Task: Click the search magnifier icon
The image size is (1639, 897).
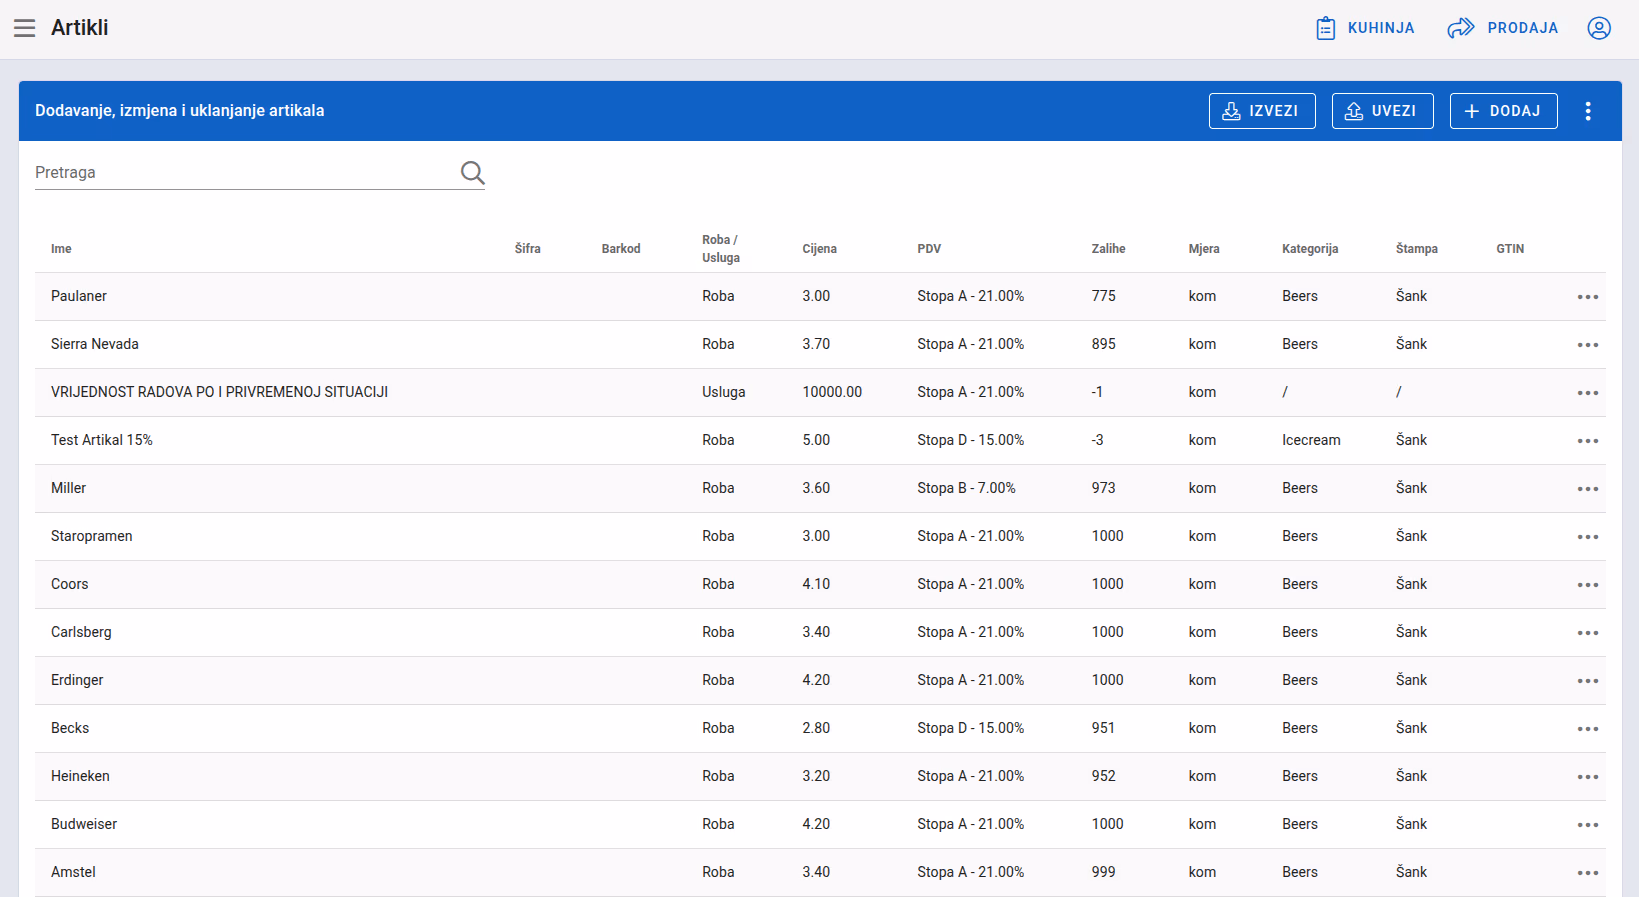Action: pyautogui.click(x=473, y=173)
